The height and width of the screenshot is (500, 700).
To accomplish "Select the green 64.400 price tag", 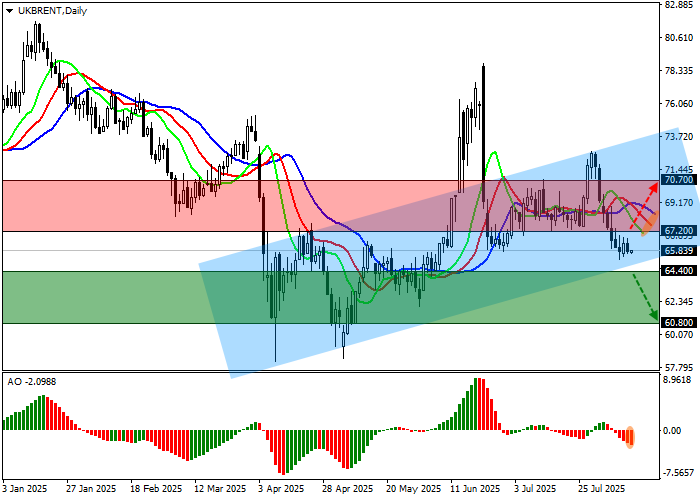I will click(x=678, y=271).
